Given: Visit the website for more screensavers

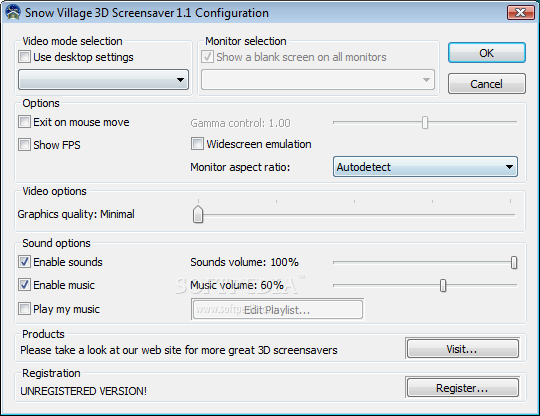Looking at the screenshot, I should click(463, 349).
